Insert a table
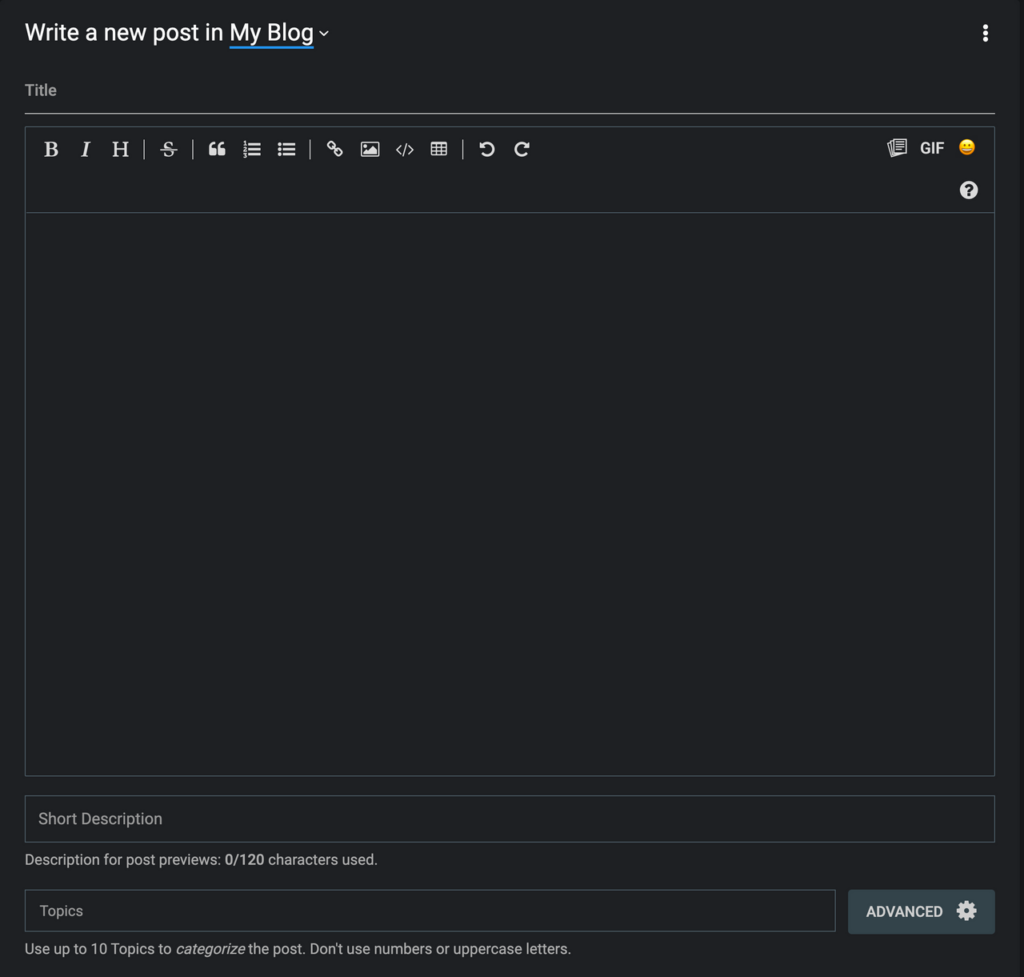The width and height of the screenshot is (1024, 977). click(x=439, y=150)
